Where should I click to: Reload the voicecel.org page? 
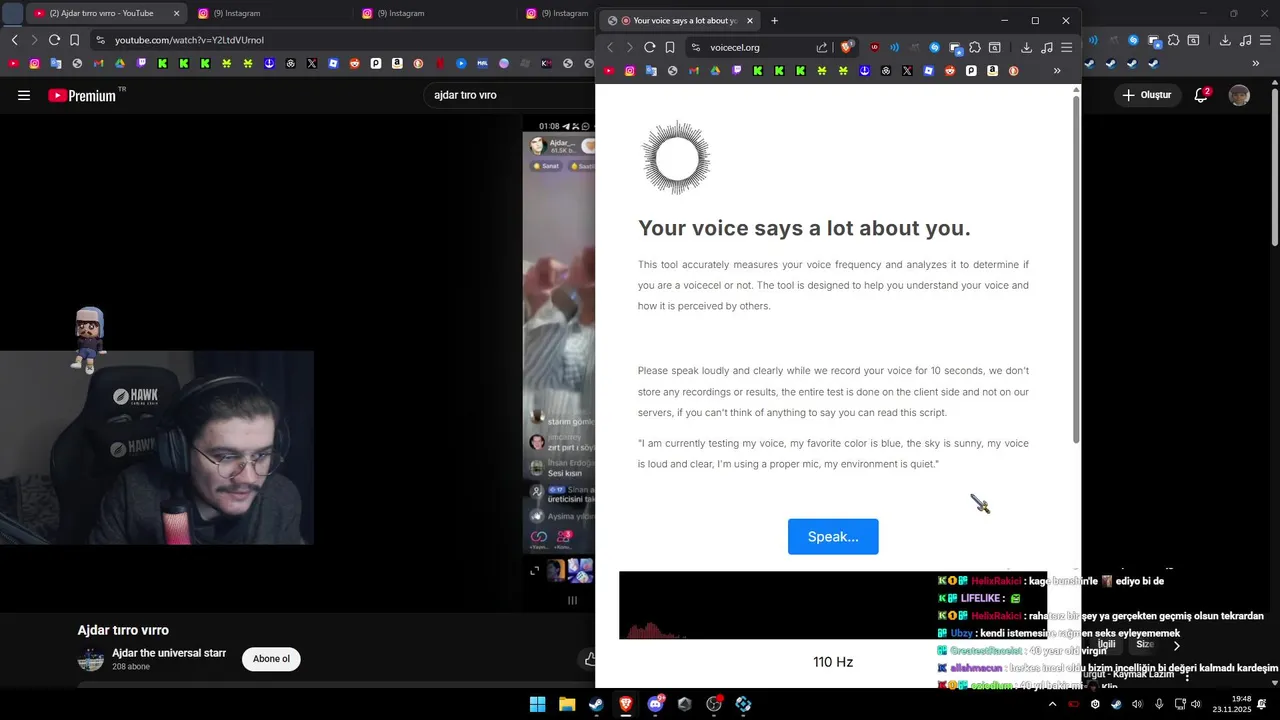pyautogui.click(x=649, y=47)
